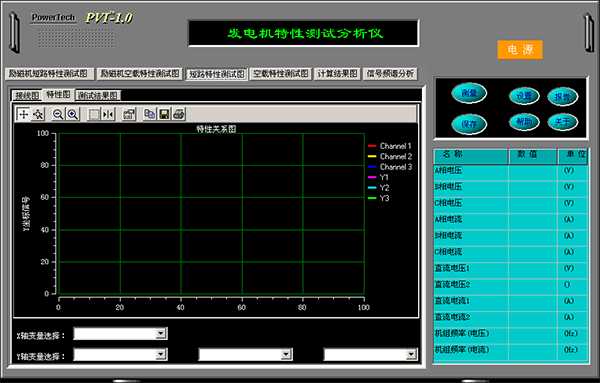The width and height of the screenshot is (600, 383).
Task: Click the zoom out magnifier icon
Action: click(58, 114)
